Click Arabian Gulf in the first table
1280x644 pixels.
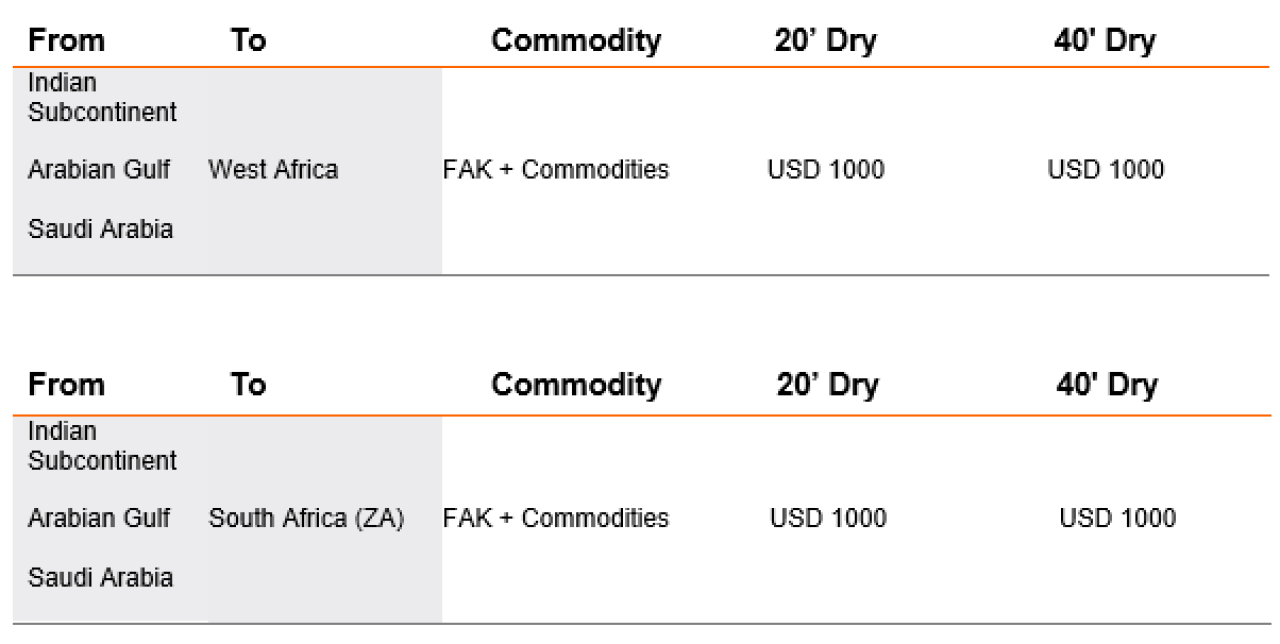click(99, 170)
